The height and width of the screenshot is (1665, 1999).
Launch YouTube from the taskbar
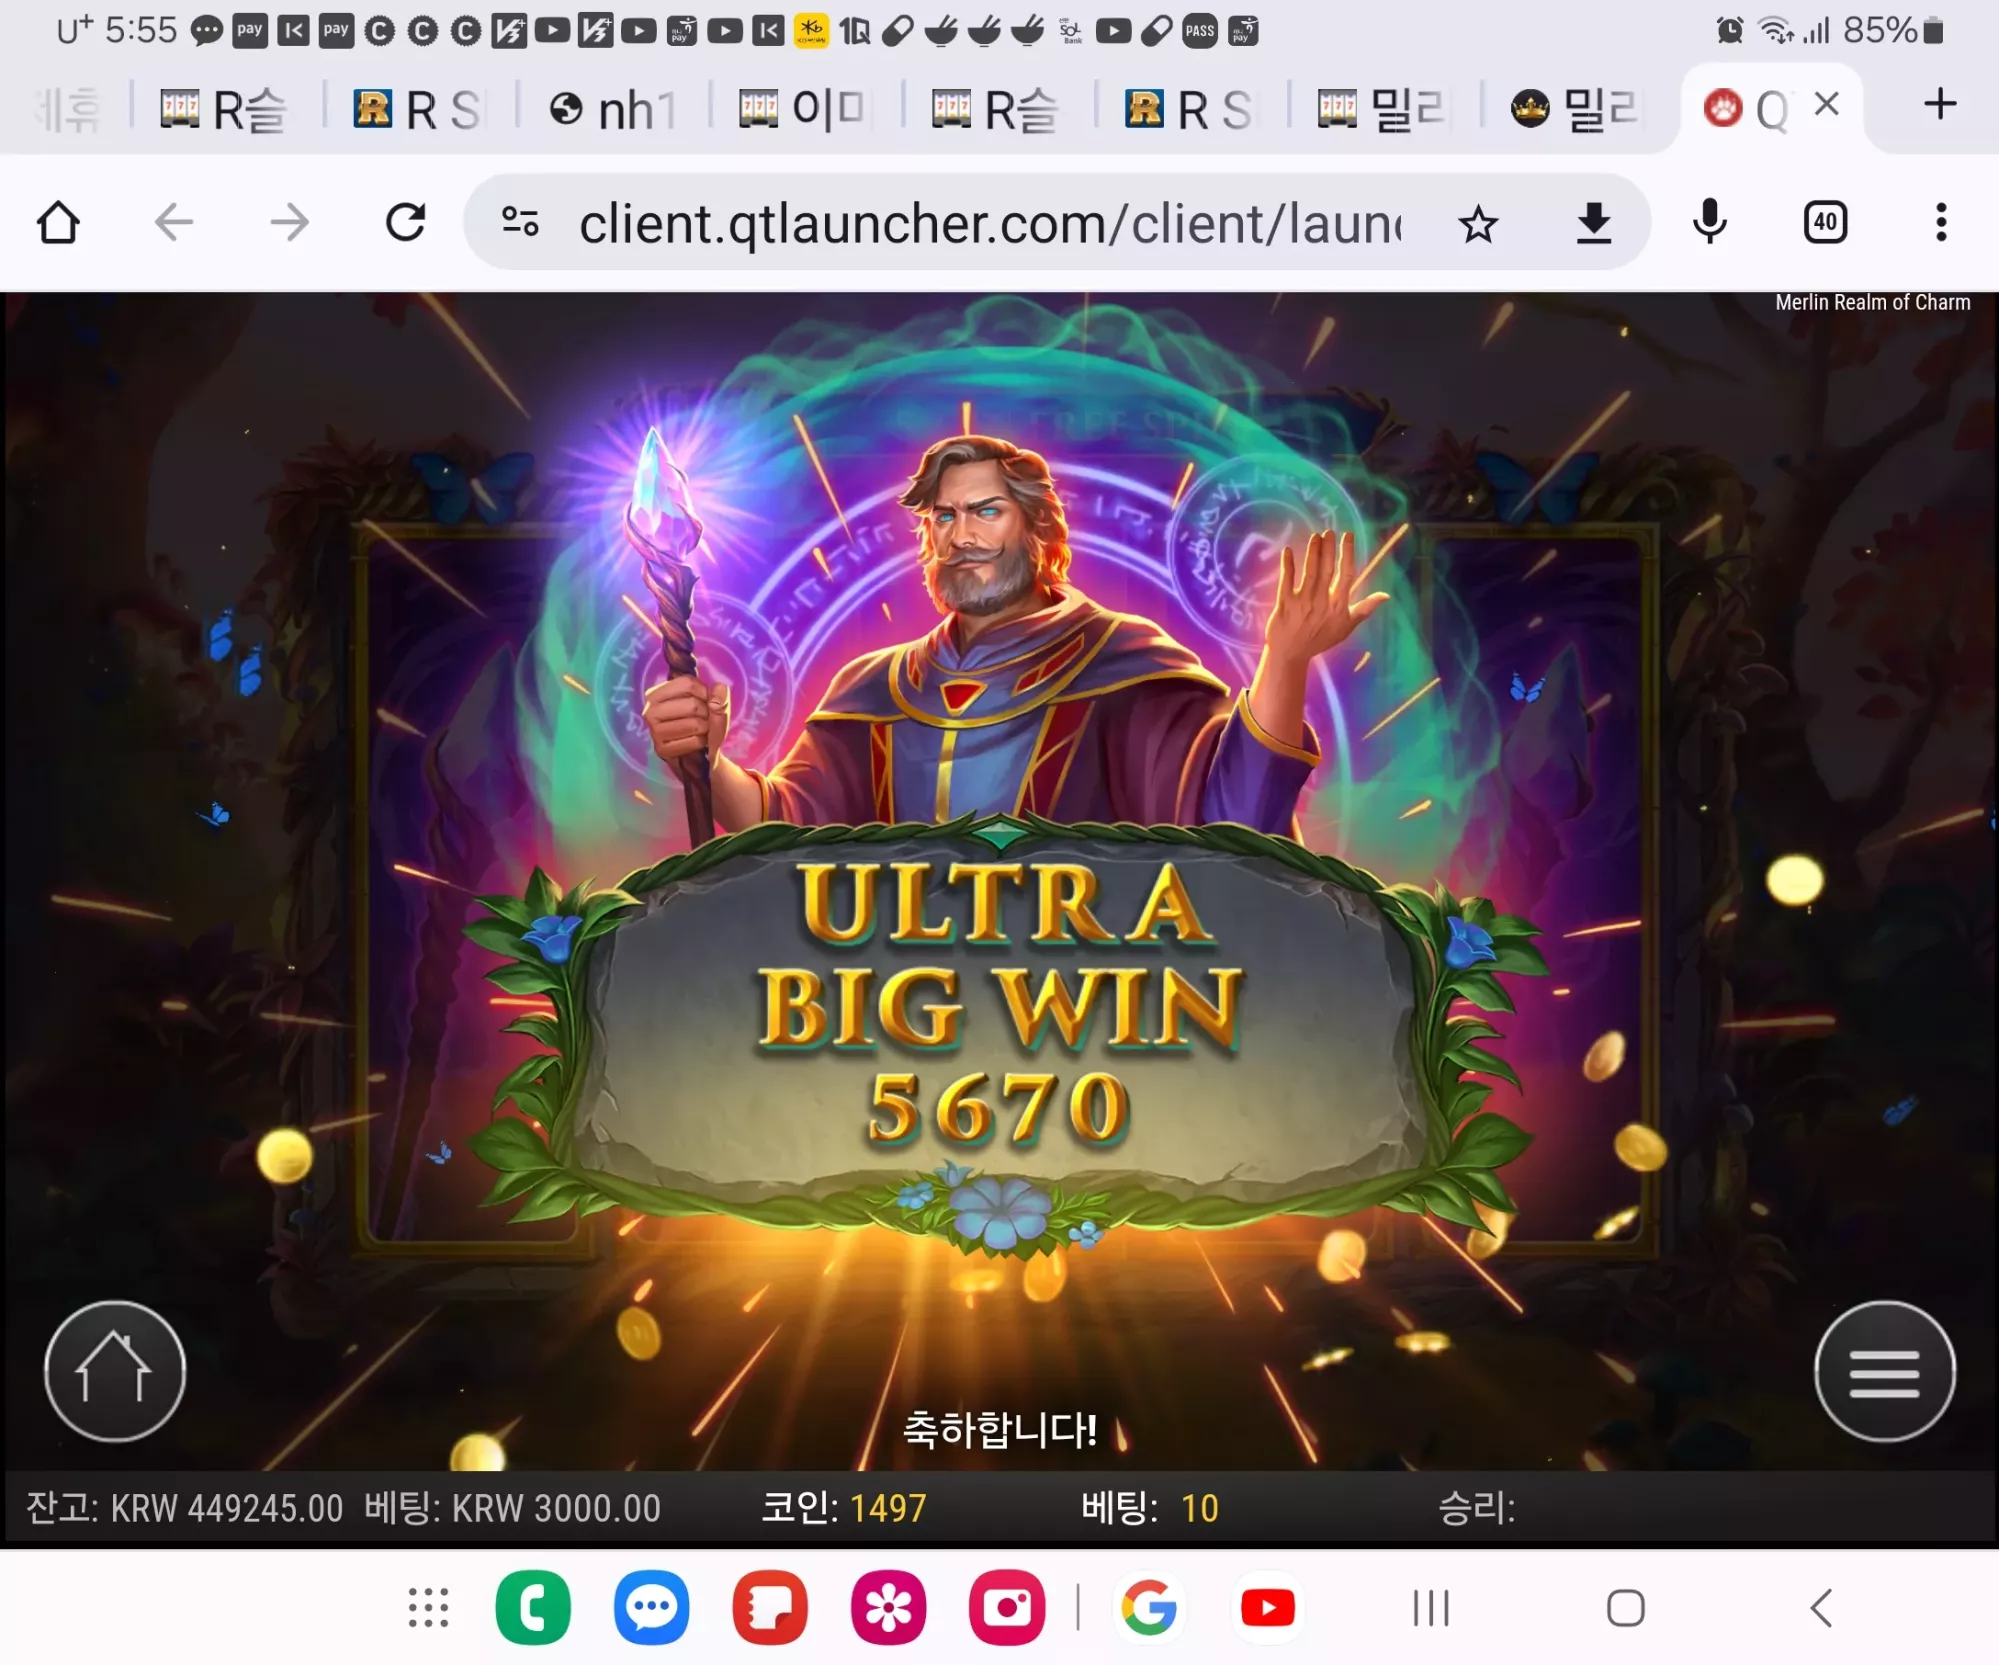pyautogui.click(x=1268, y=1608)
